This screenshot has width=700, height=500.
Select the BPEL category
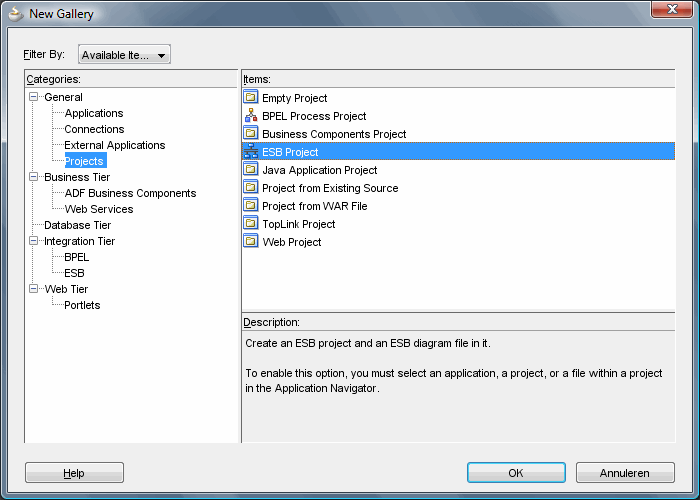(76, 258)
